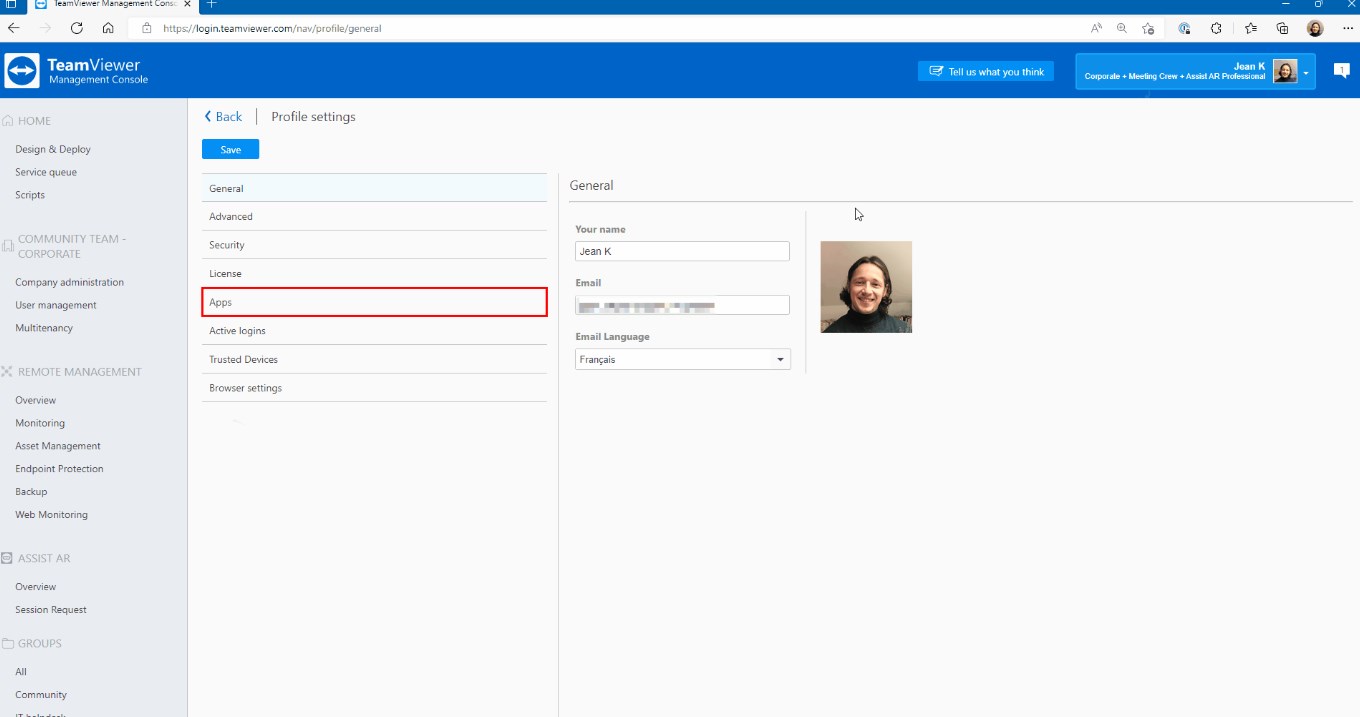Open the chat notifications icon in header

tap(1341, 71)
